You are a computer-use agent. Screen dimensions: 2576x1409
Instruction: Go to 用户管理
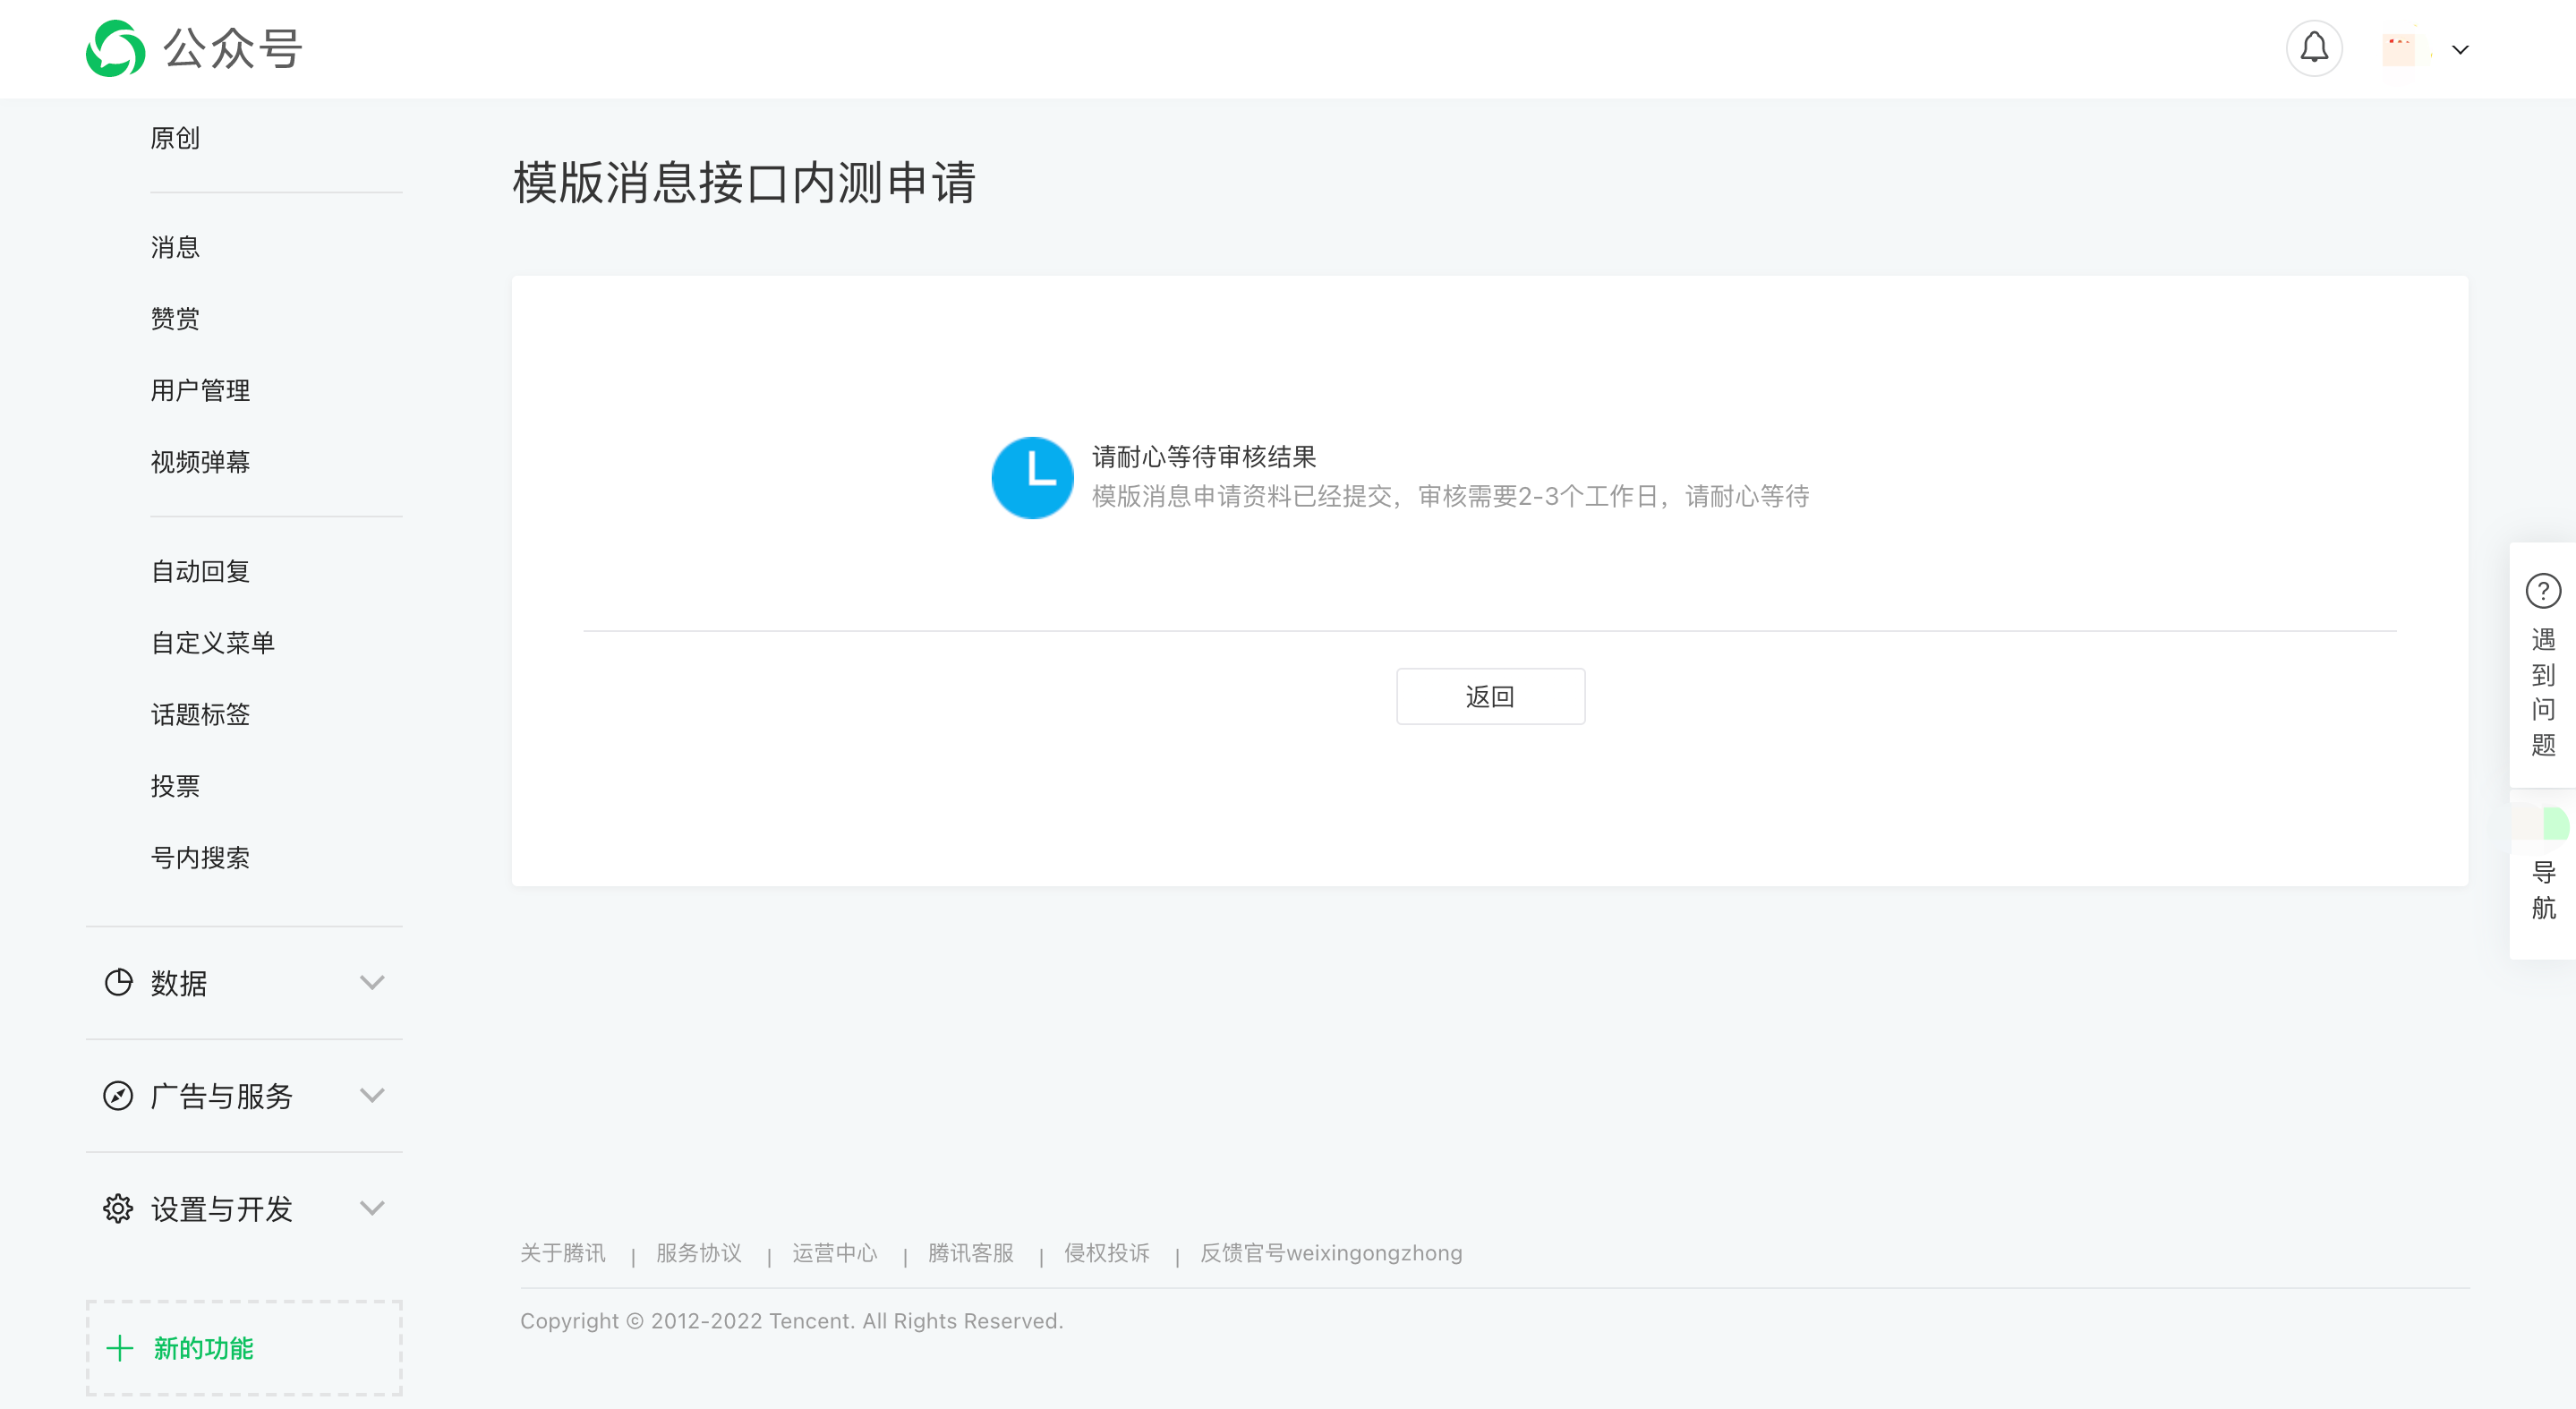[x=200, y=390]
